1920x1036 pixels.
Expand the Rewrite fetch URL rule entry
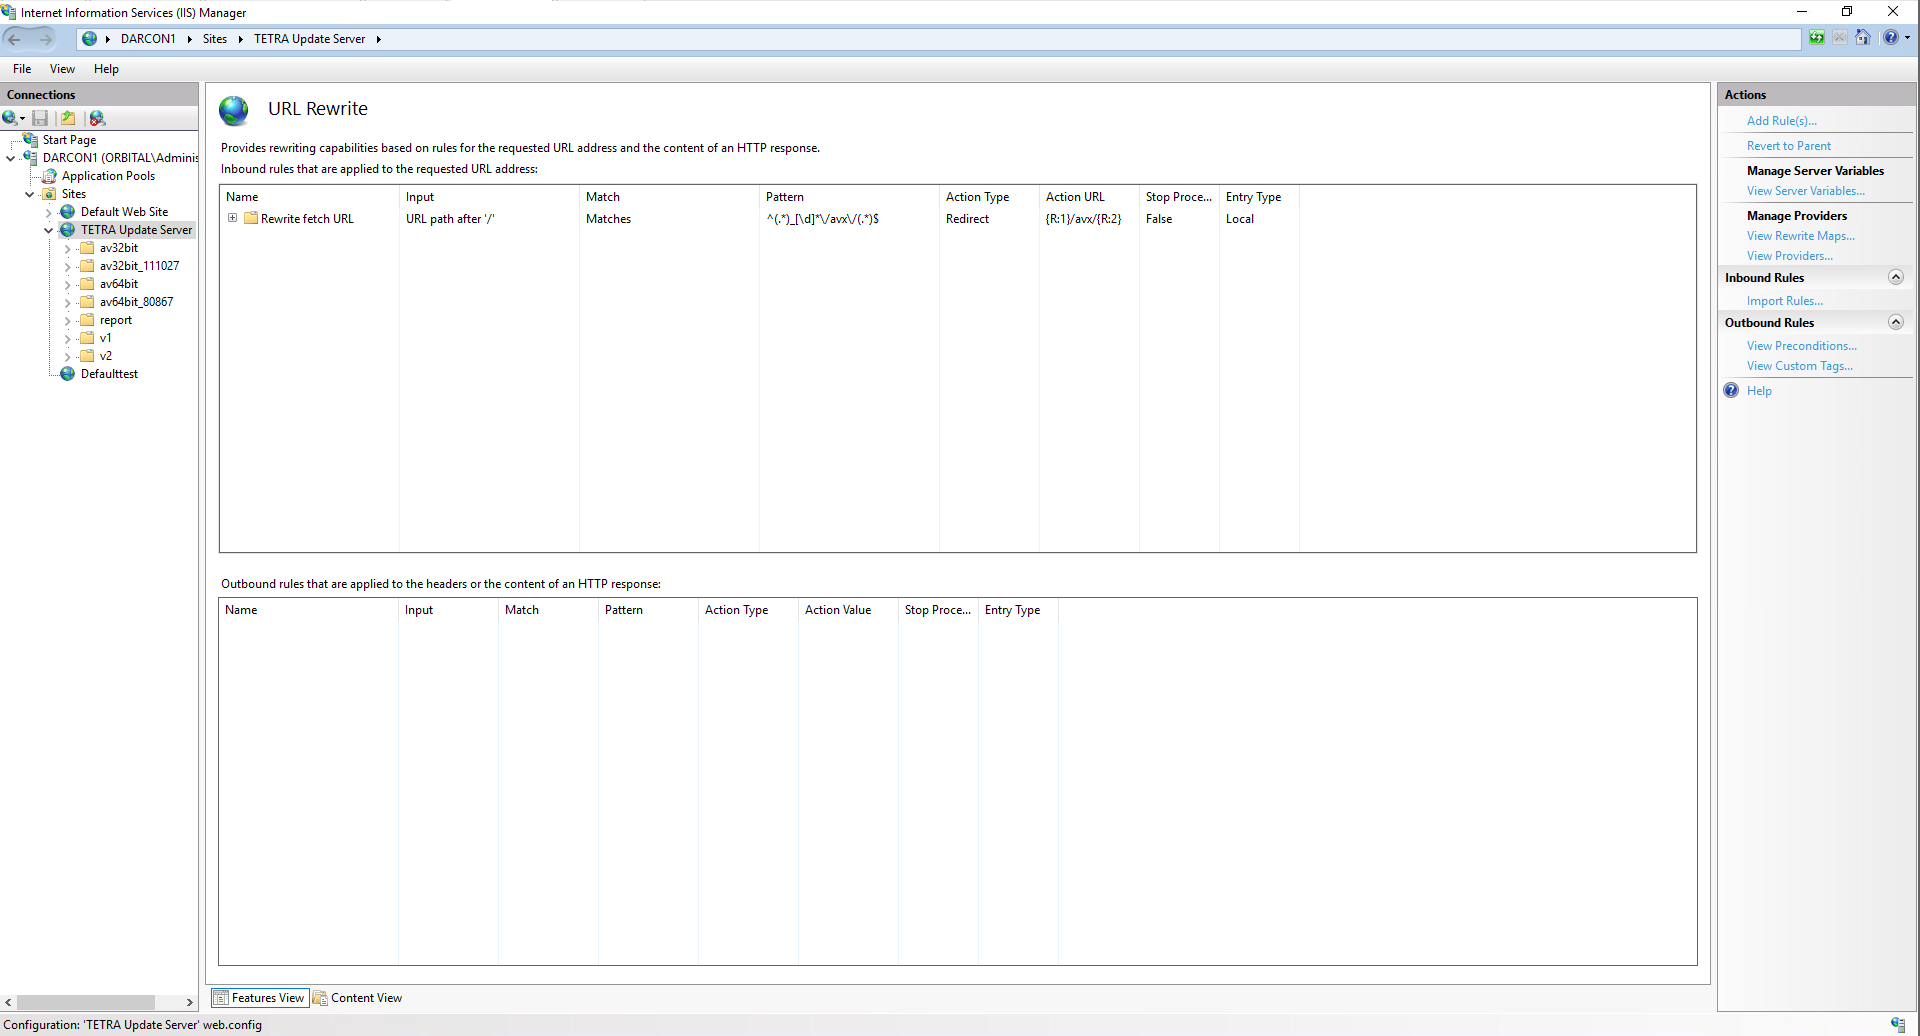(233, 218)
